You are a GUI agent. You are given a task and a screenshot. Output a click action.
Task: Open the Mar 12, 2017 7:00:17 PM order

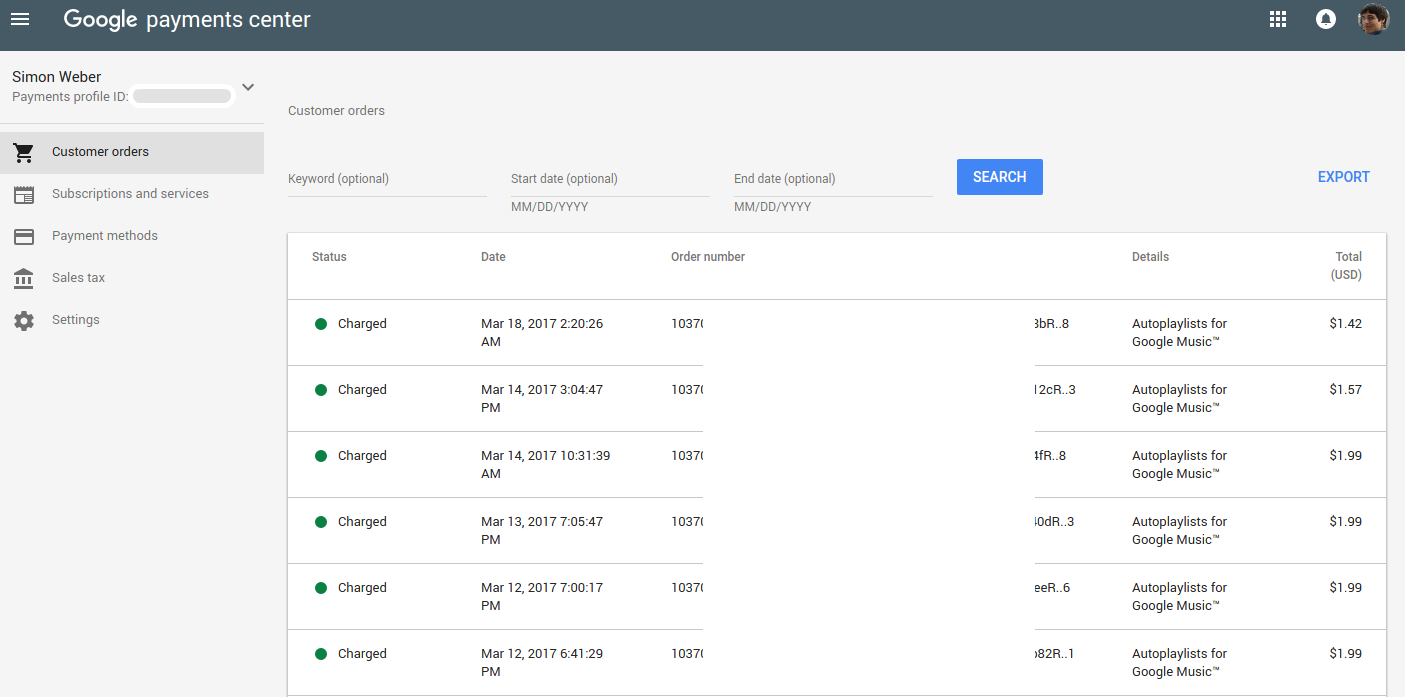coord(837,597)
